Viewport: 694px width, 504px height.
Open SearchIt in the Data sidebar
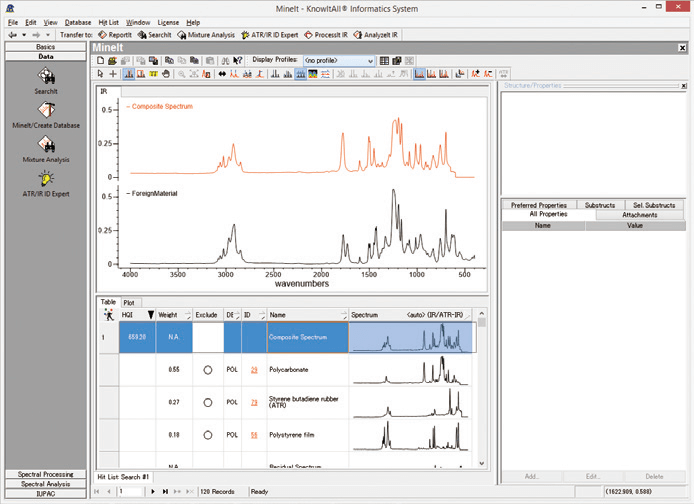click(x=46, y=80)
